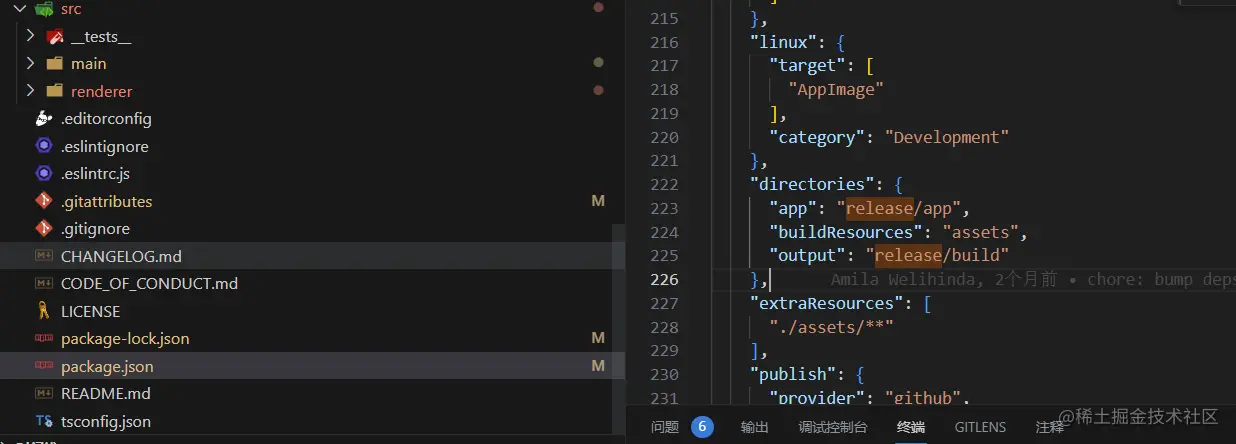This screenshot has width=1236, height=444.
Task: Select the renderer folder label
Action: tap(102, 91)
